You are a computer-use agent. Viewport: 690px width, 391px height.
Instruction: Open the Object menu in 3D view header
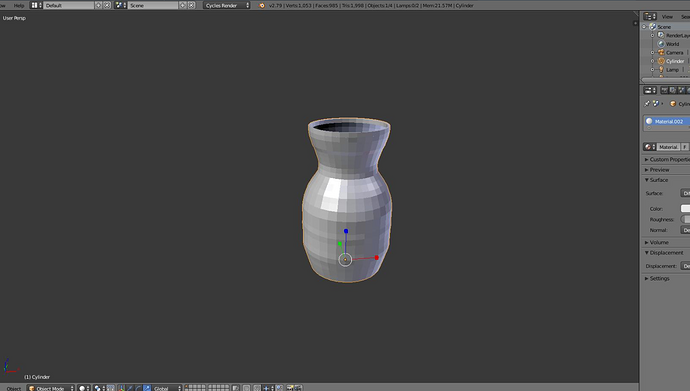point(14,388)
